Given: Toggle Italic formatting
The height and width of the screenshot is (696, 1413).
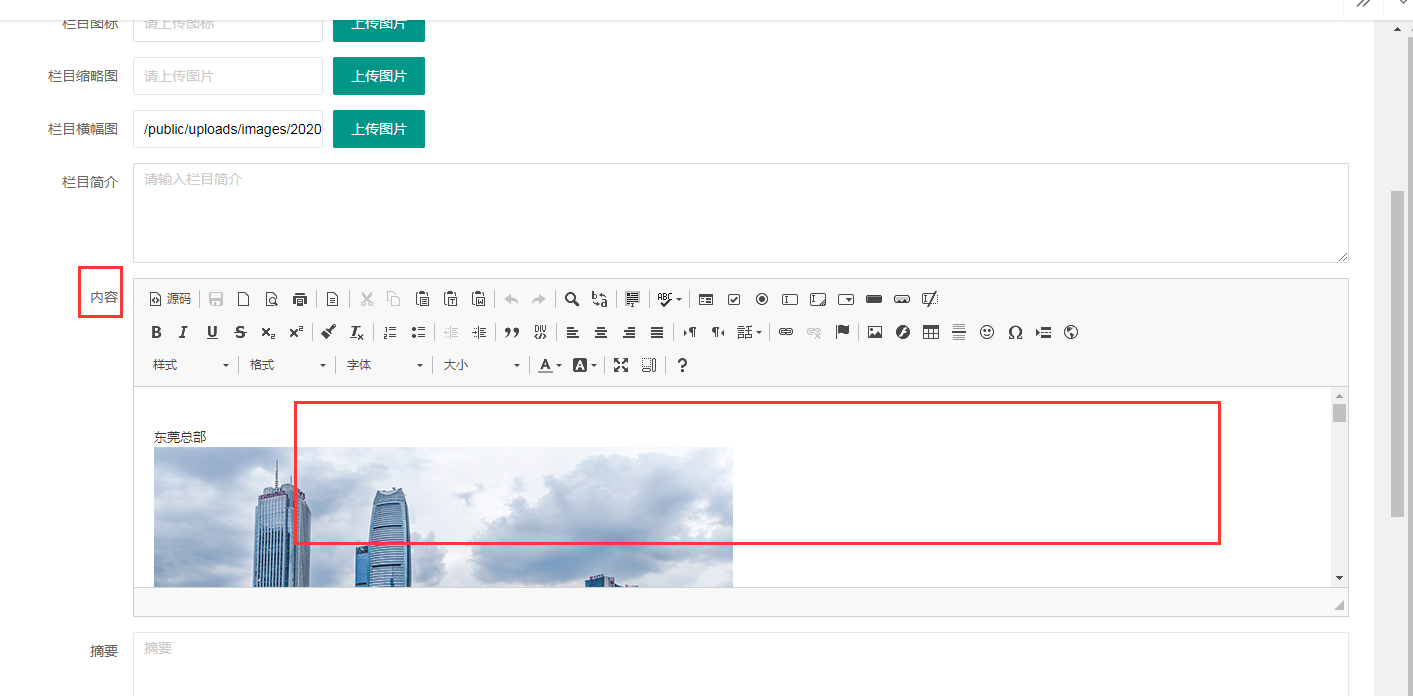Looking at the screenshot, I should [184, 332].
